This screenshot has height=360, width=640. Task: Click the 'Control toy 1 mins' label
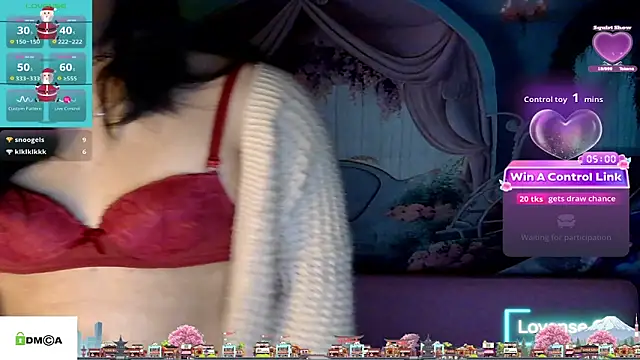point(563,98)
